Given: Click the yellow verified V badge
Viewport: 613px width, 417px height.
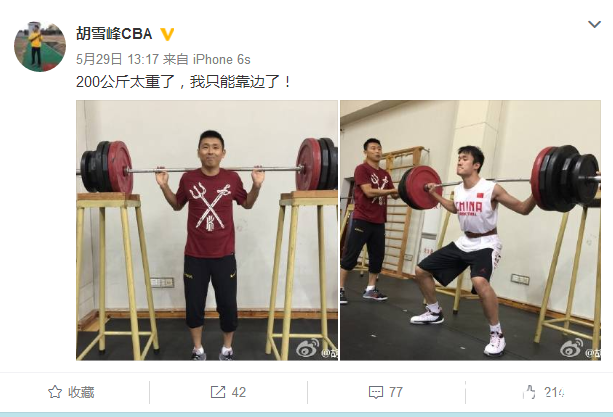Looking at the screenshot, I should tap(167, 34).
